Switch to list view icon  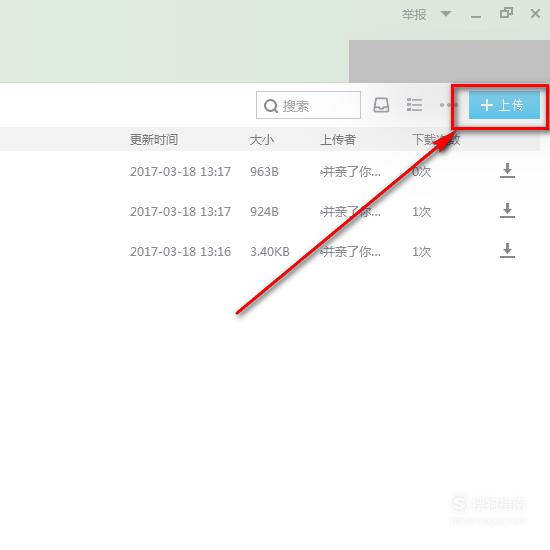[x=414, y=105]
